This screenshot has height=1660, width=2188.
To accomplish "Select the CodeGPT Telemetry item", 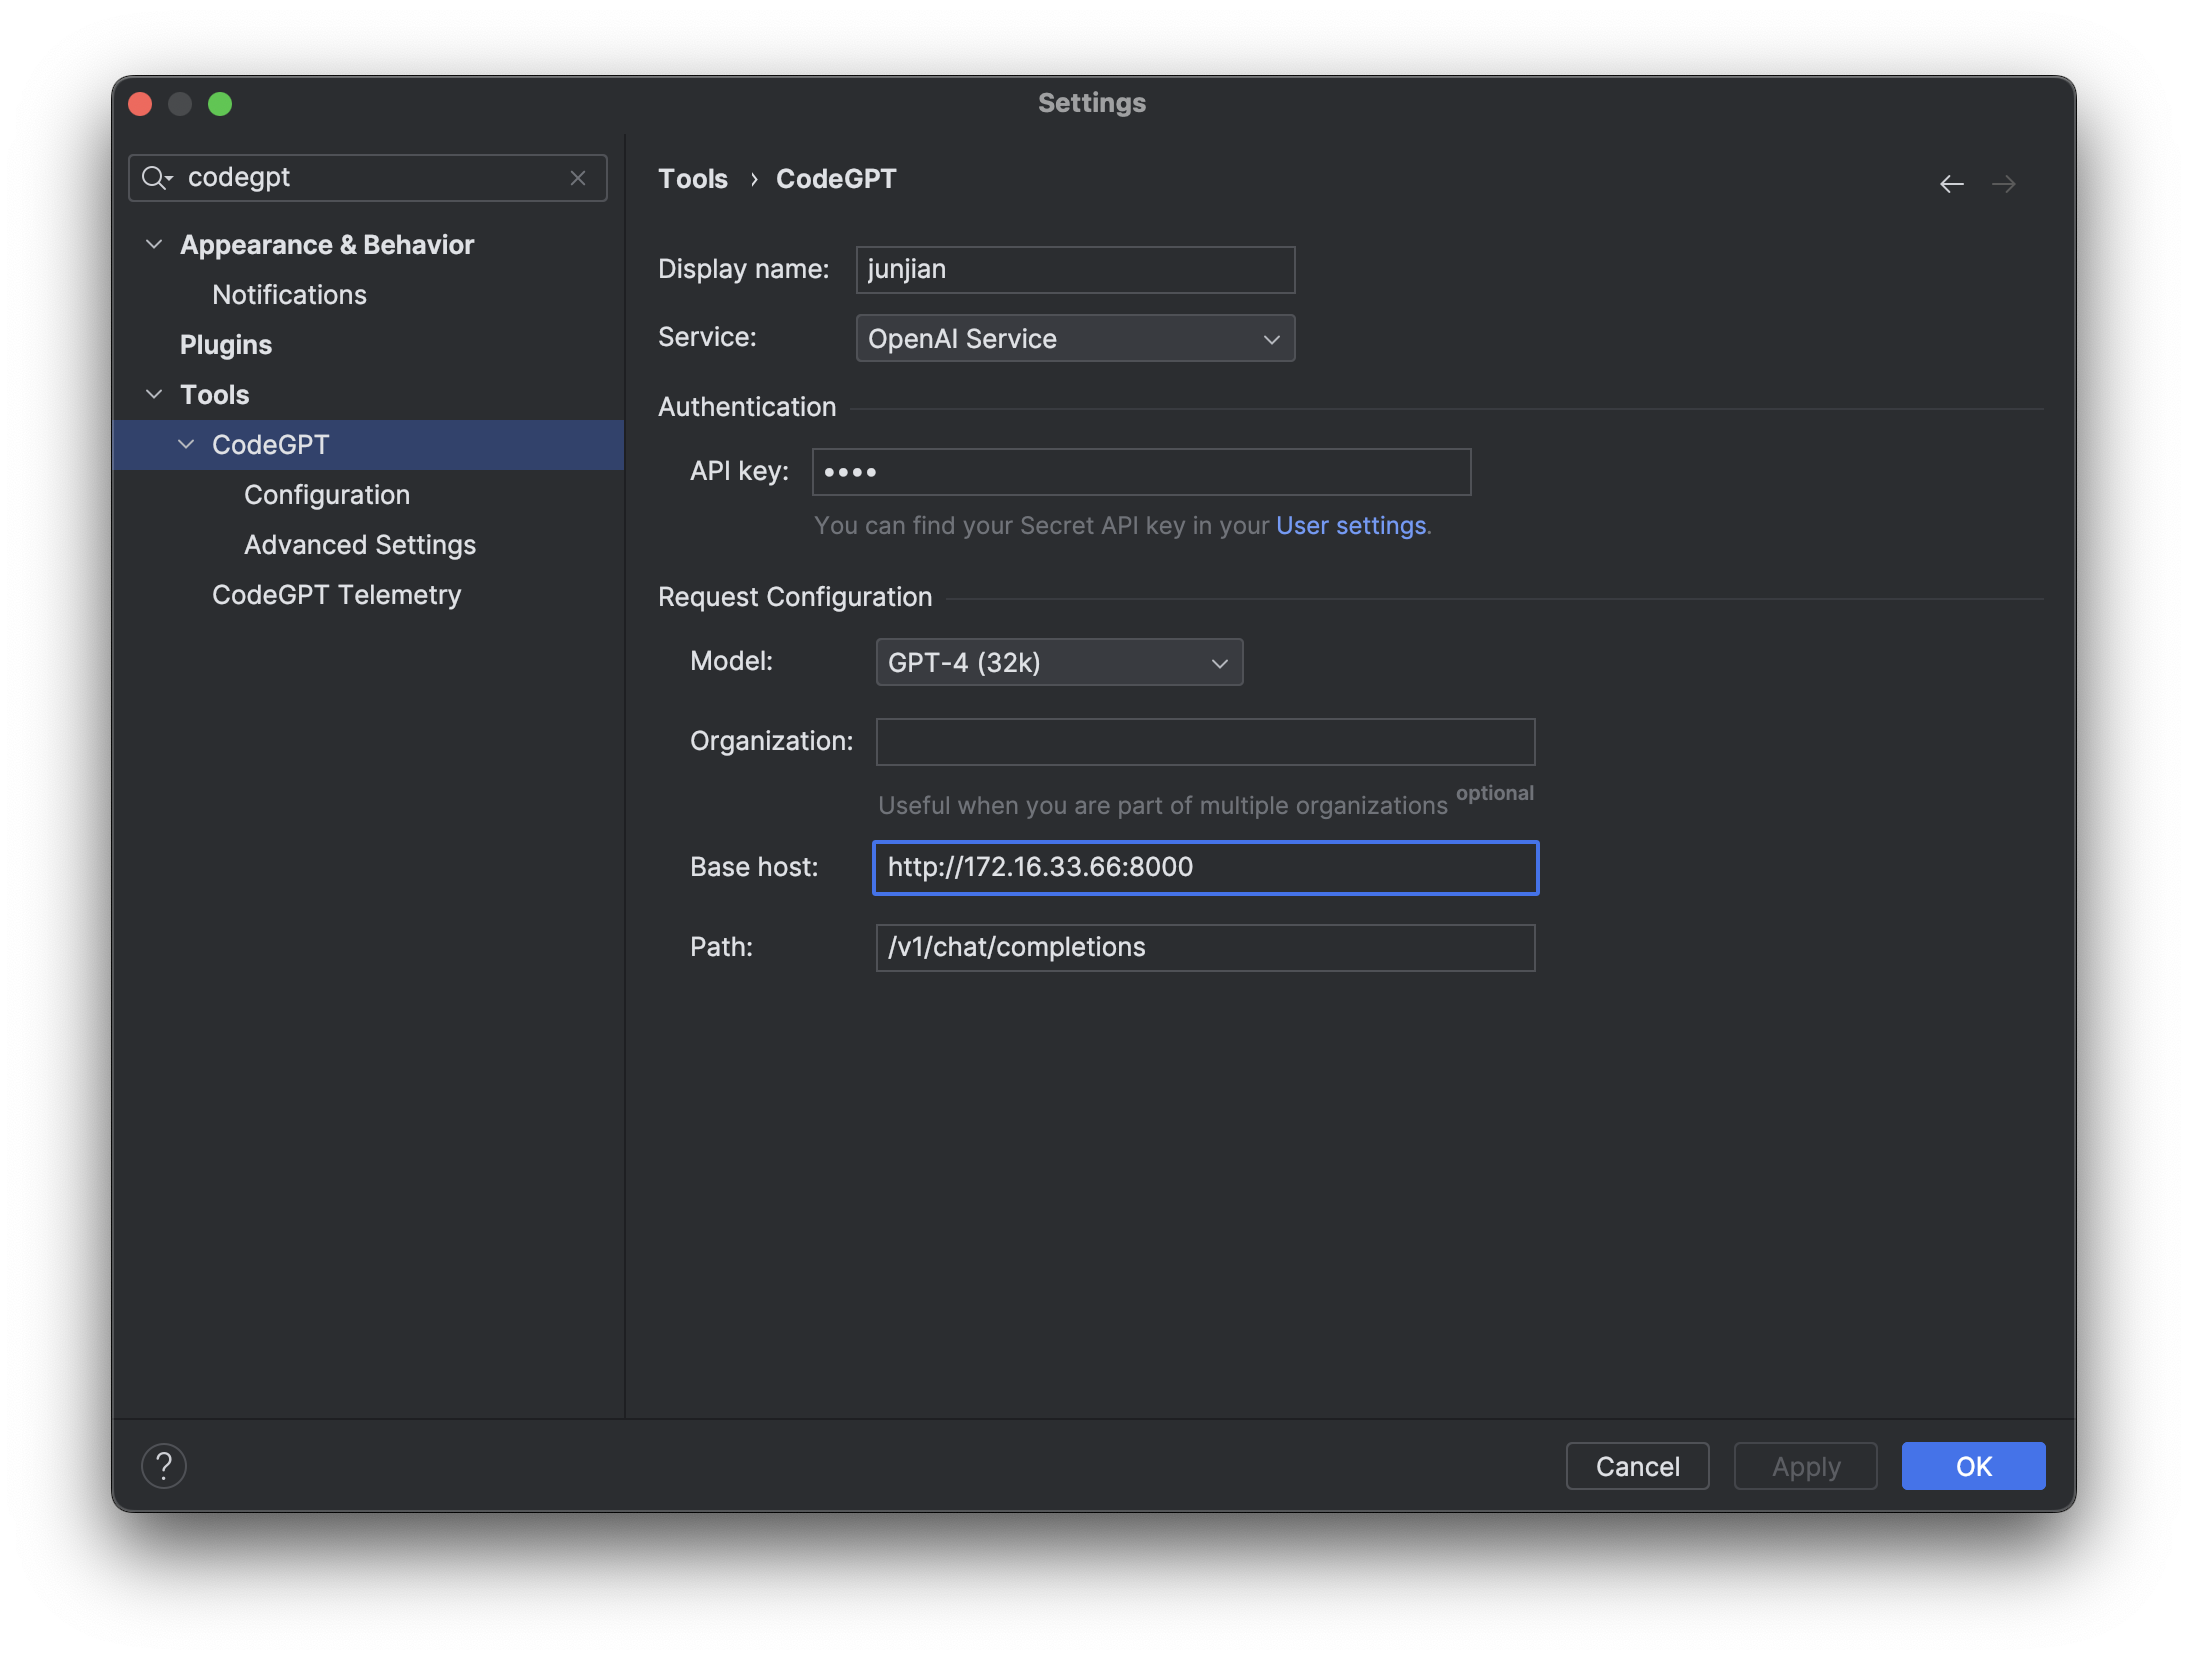I will point(336,595).
